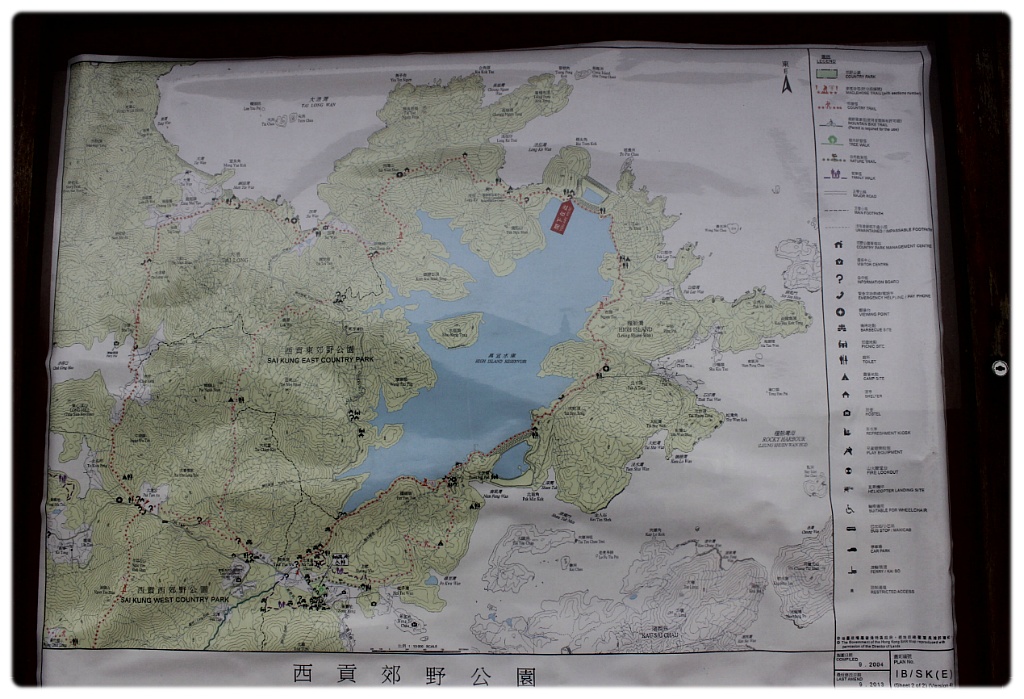Click the red stamp marker near the dam
Image resolution: width=1024 pixels, height=699 pixels.
pyautogui.click(x=558, y=216)
